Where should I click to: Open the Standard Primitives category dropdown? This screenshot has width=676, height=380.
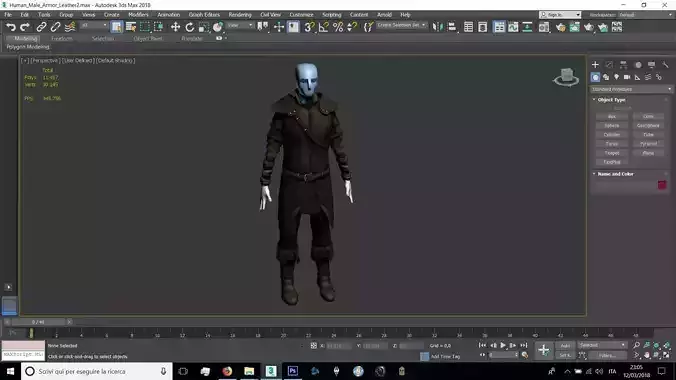point(631,89)
